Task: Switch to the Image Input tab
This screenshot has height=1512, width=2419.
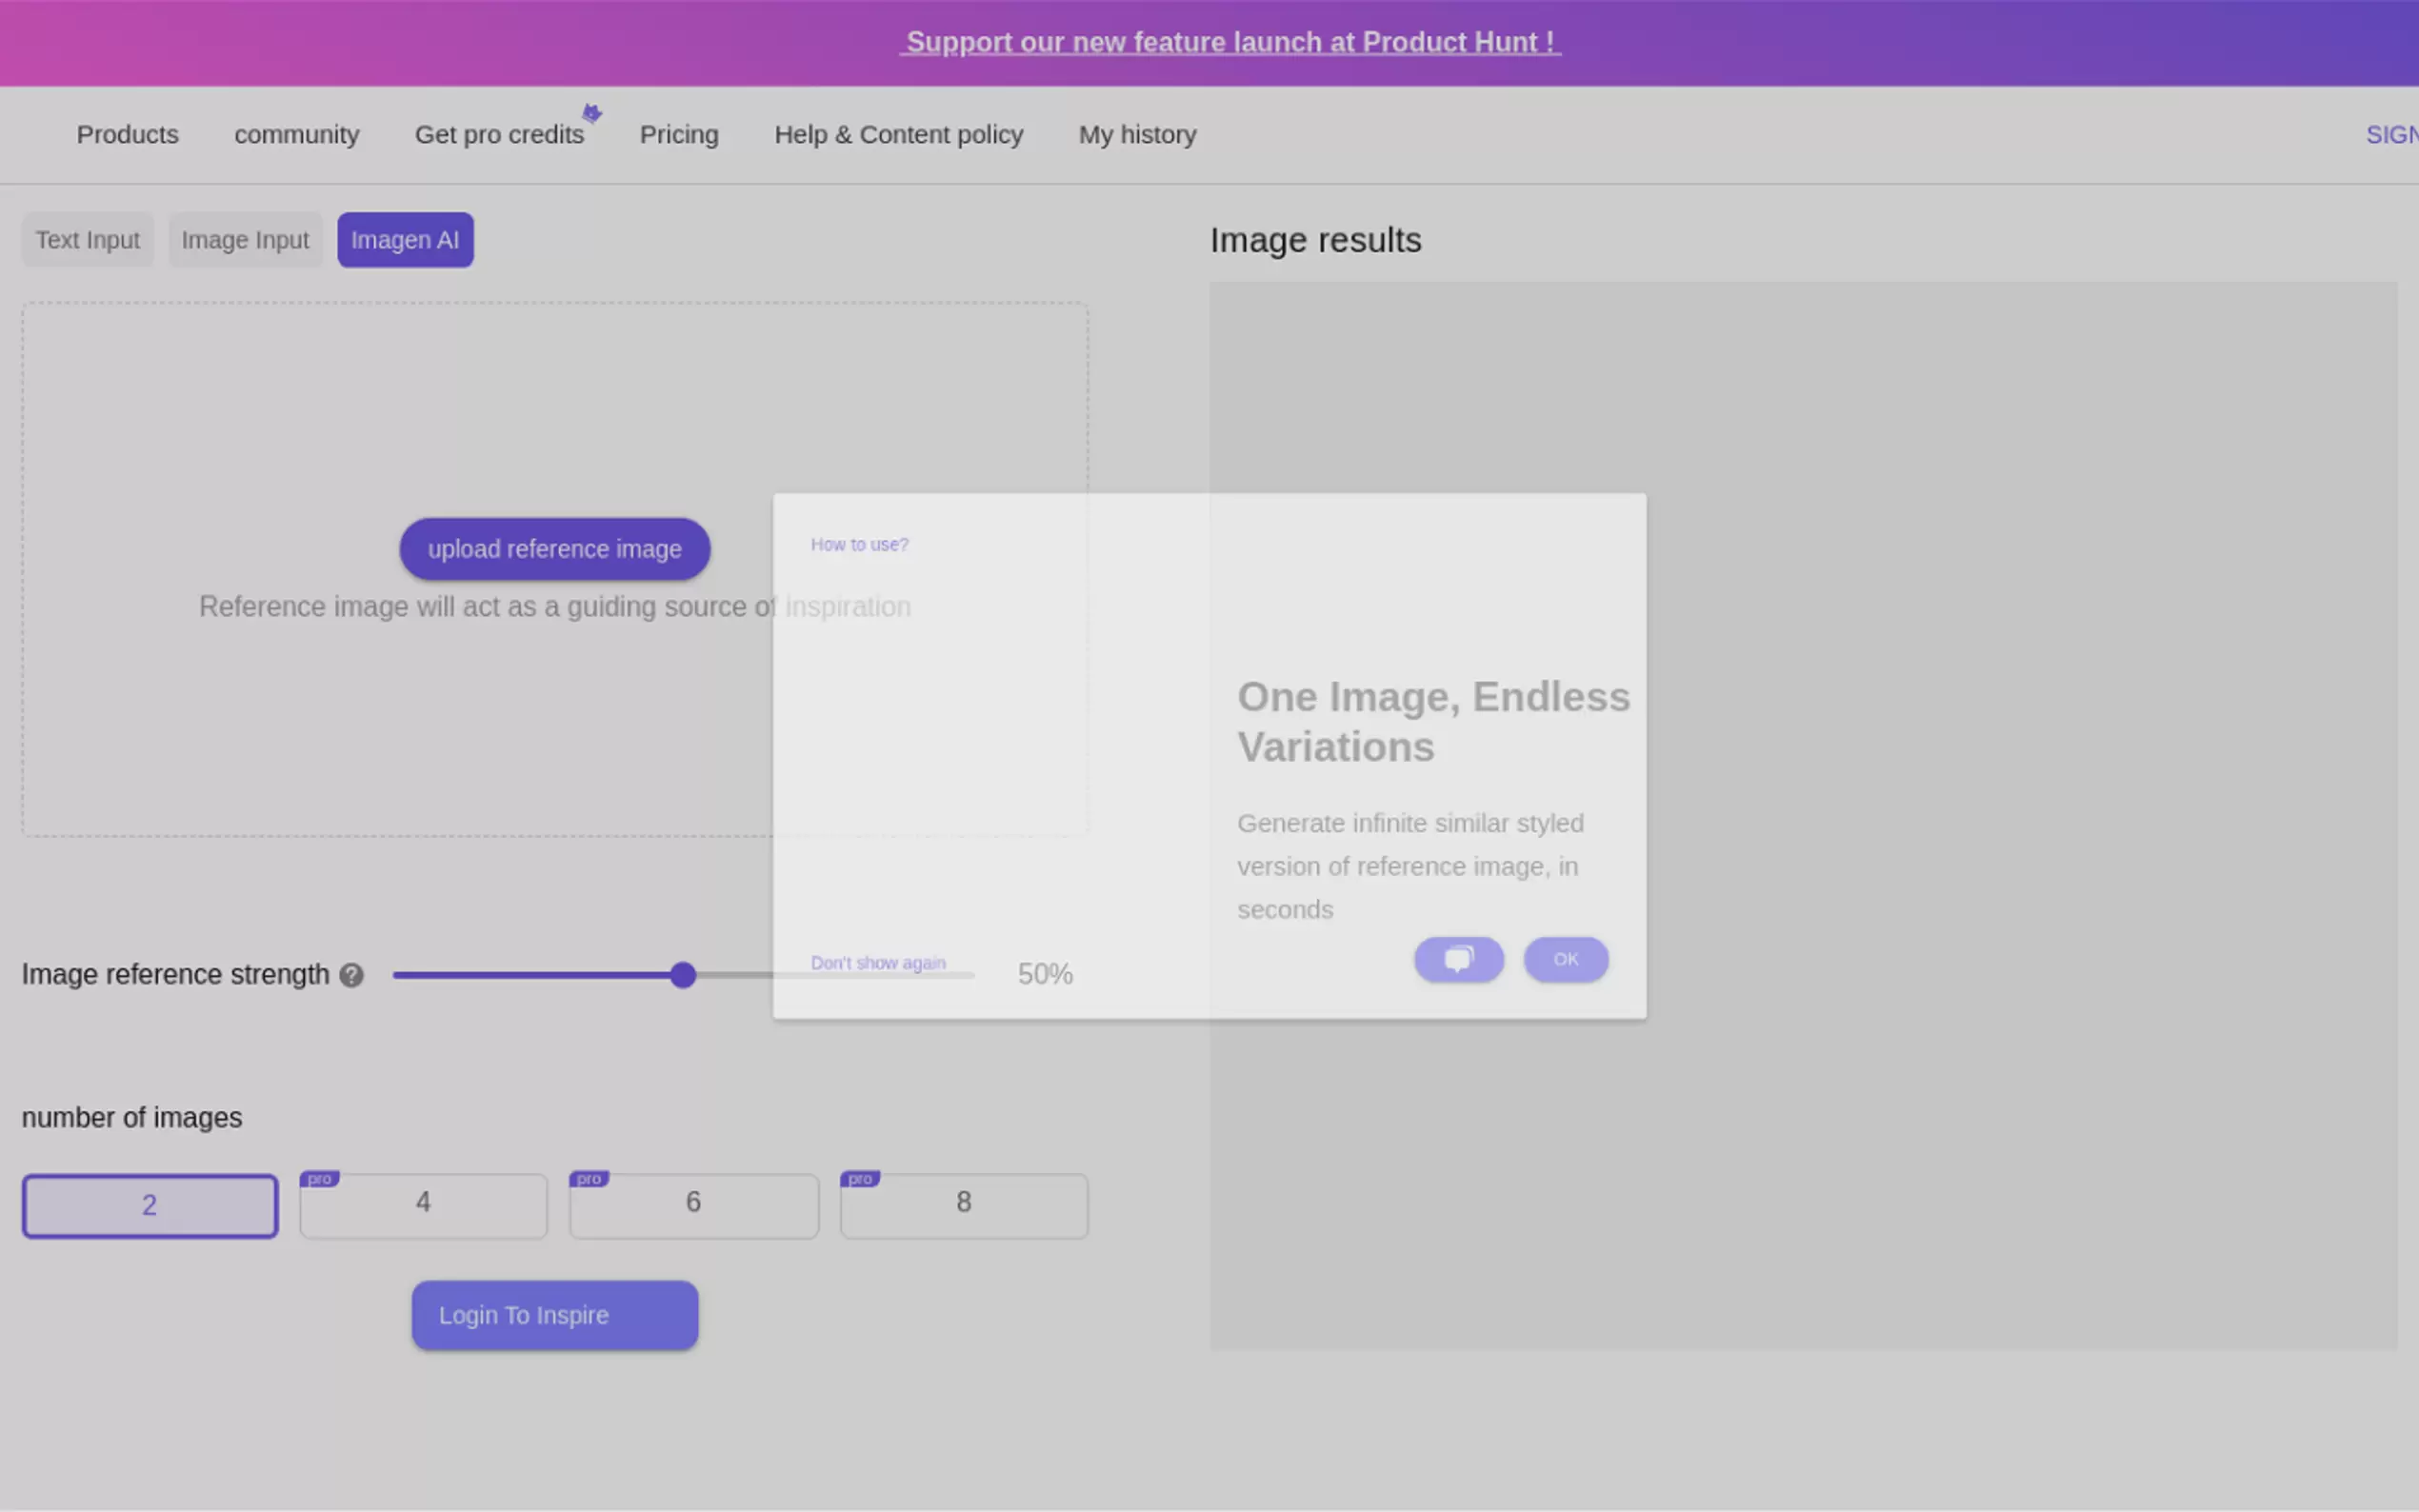Action: [245, 240]
